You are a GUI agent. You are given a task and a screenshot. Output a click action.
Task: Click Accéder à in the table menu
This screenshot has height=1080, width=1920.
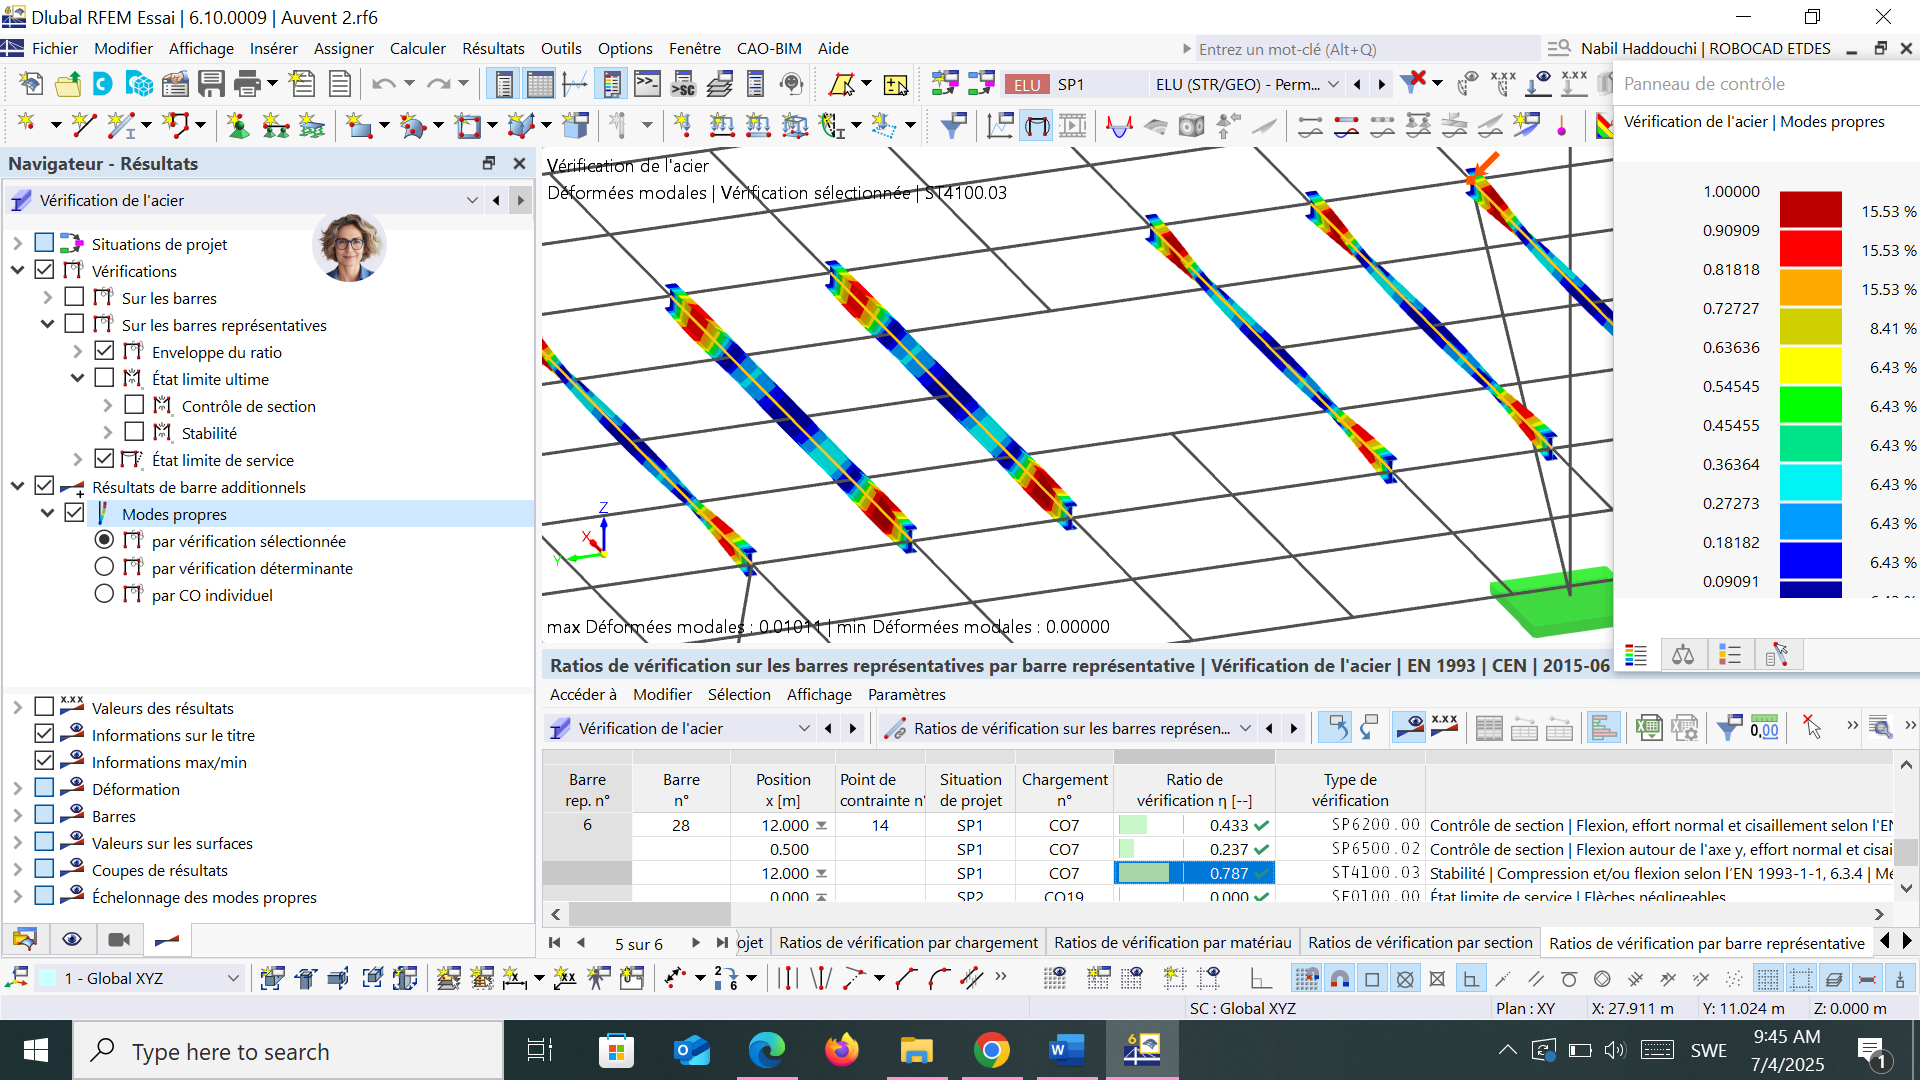pos(583,694)
